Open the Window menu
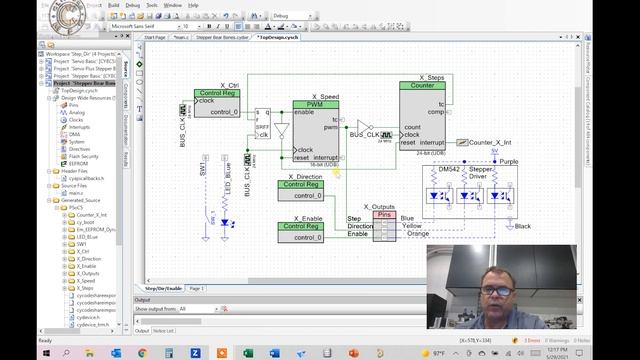640x360 pixels. (173, 5)
